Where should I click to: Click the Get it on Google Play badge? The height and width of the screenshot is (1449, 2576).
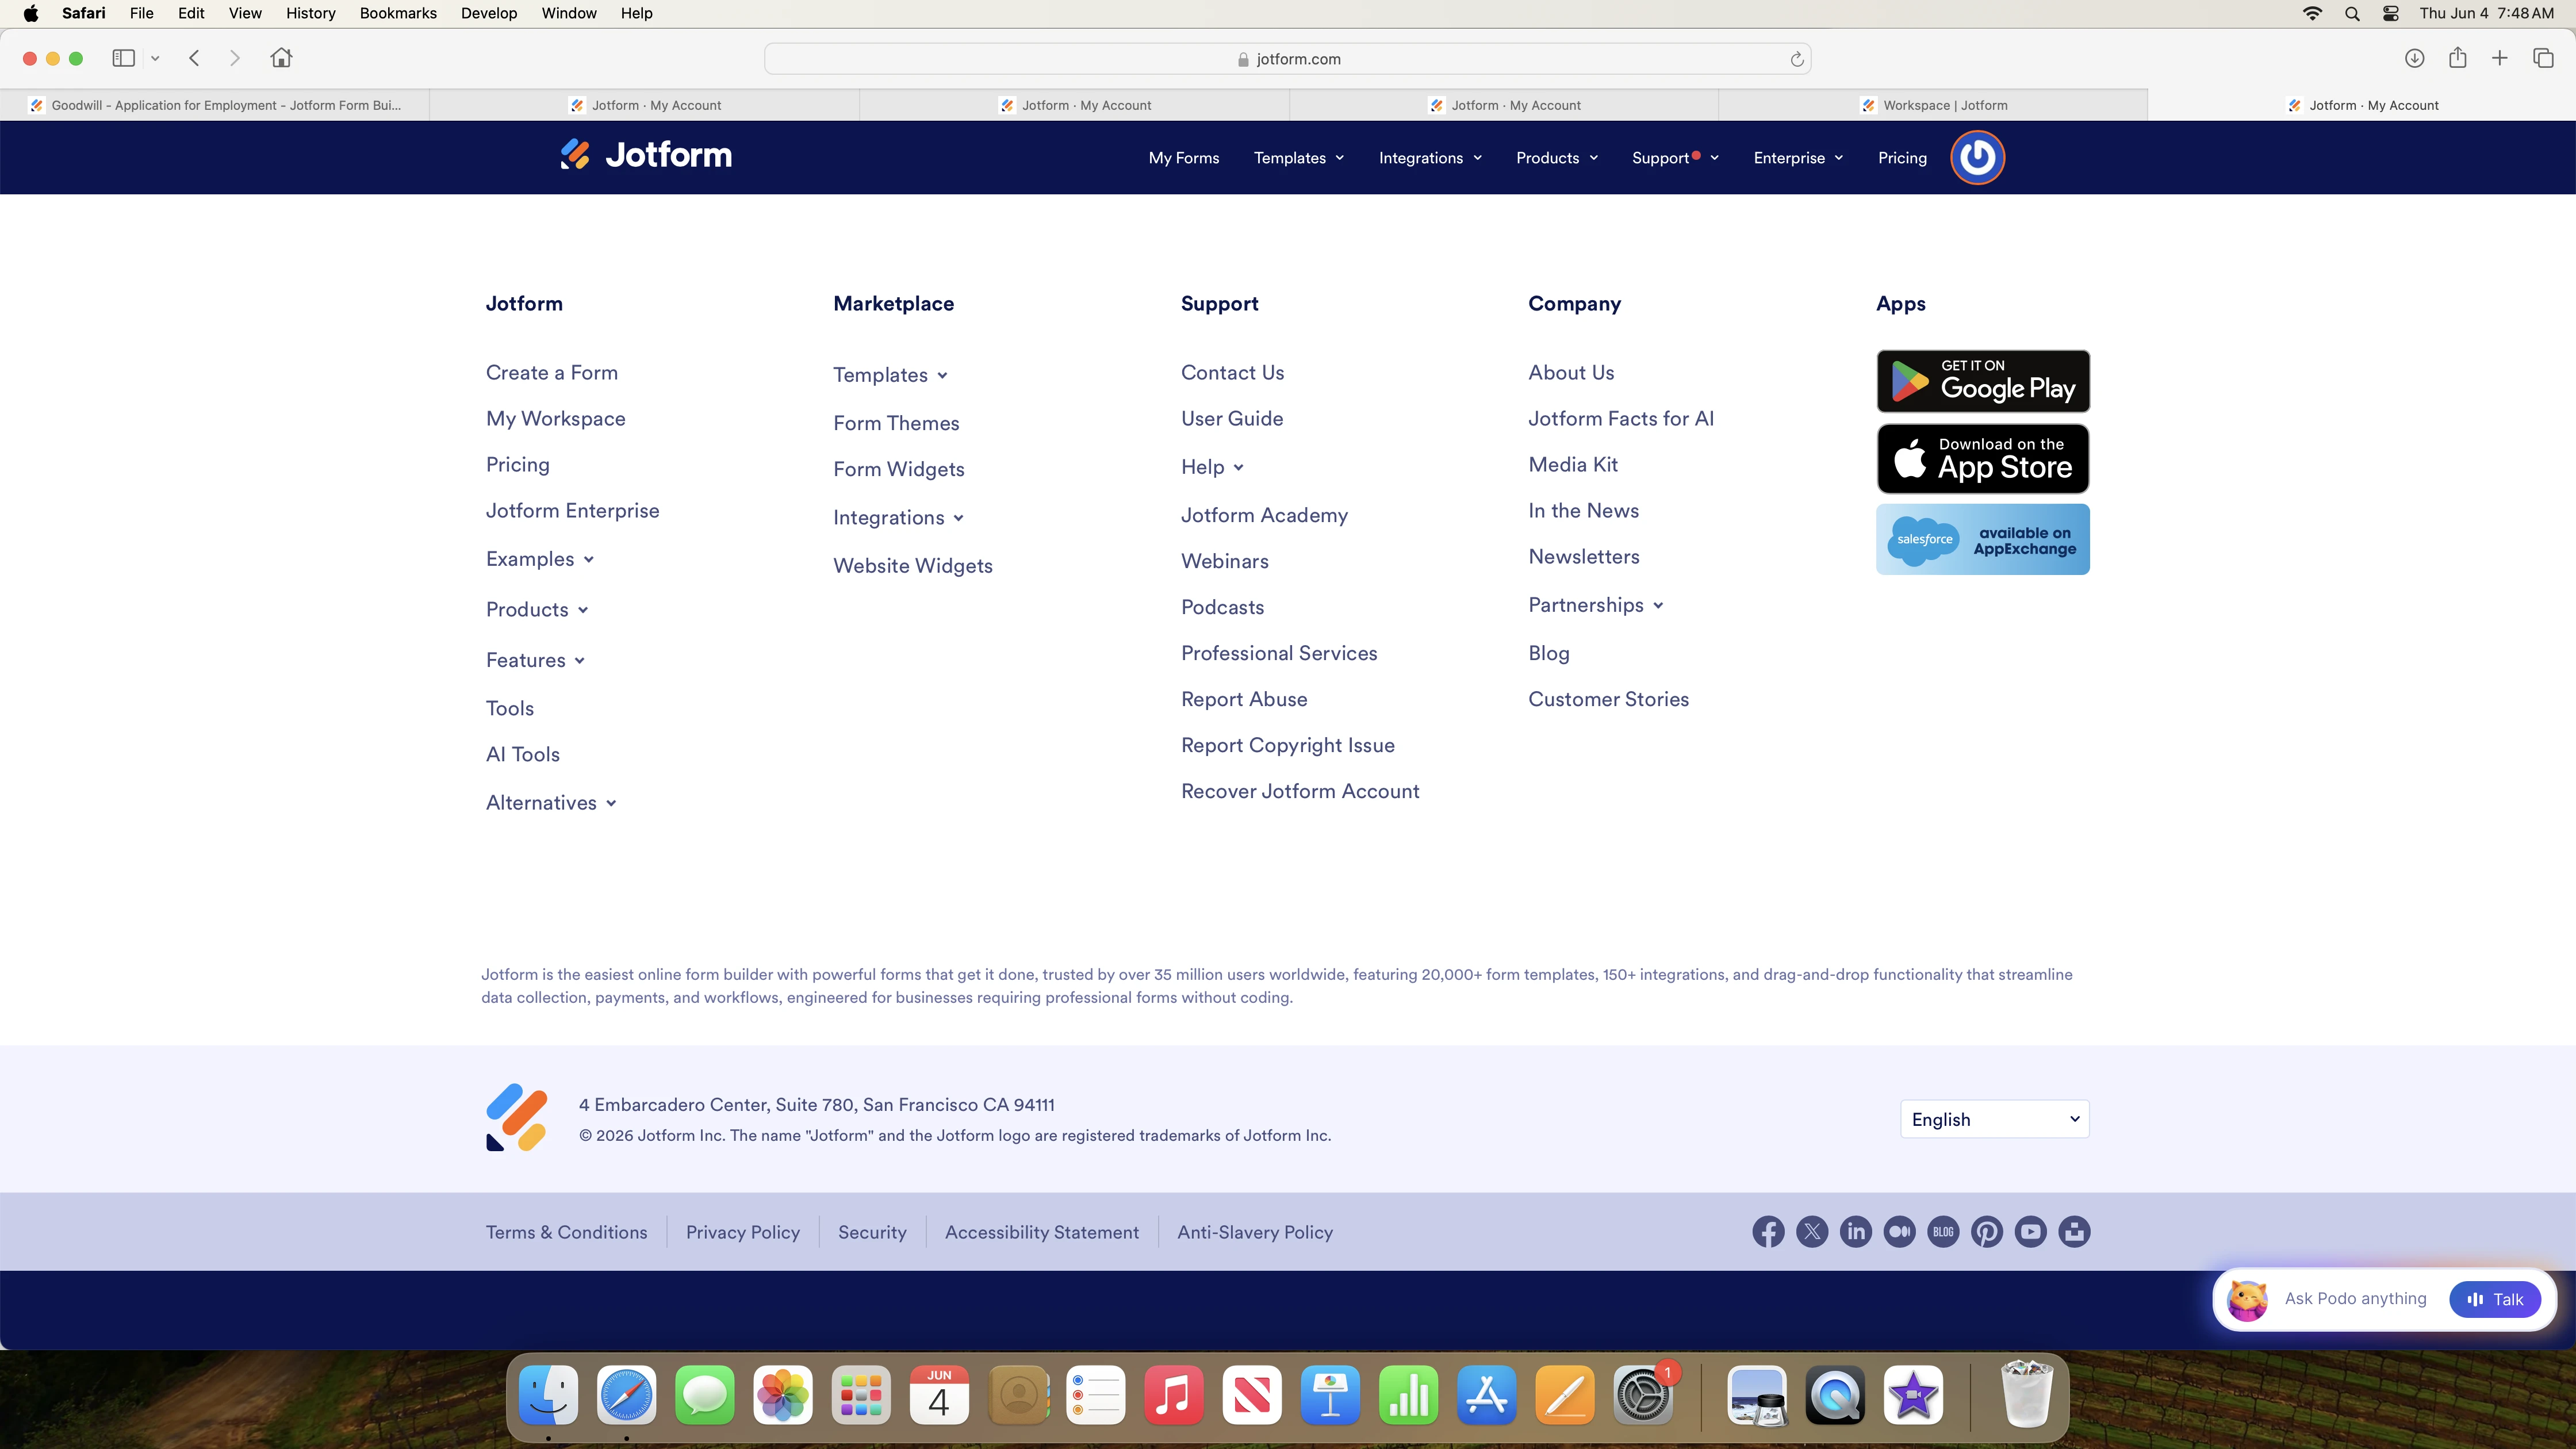[1983, 381]
